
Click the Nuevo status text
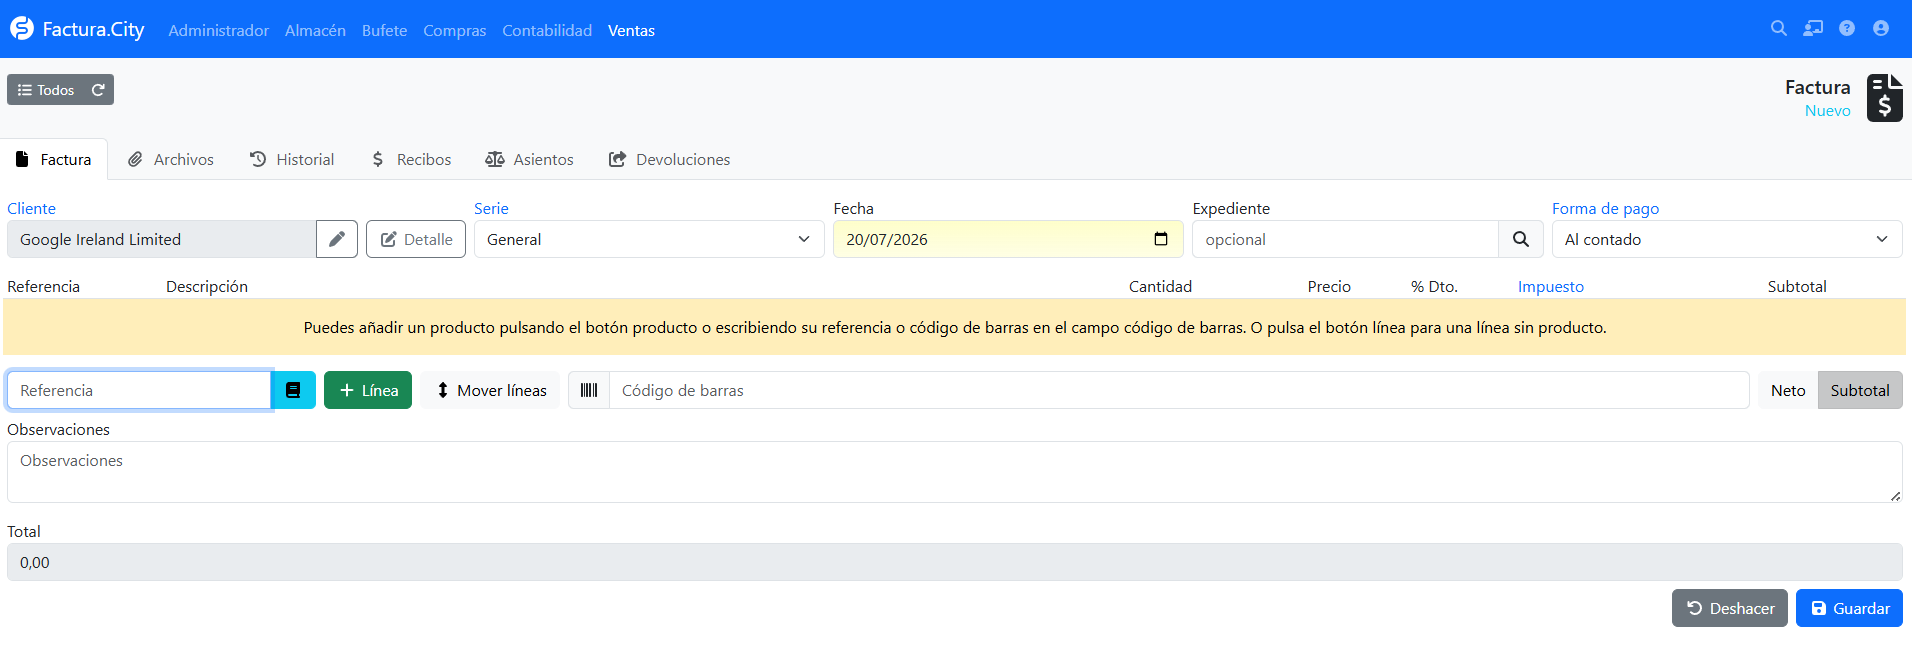pos(1827,111)
